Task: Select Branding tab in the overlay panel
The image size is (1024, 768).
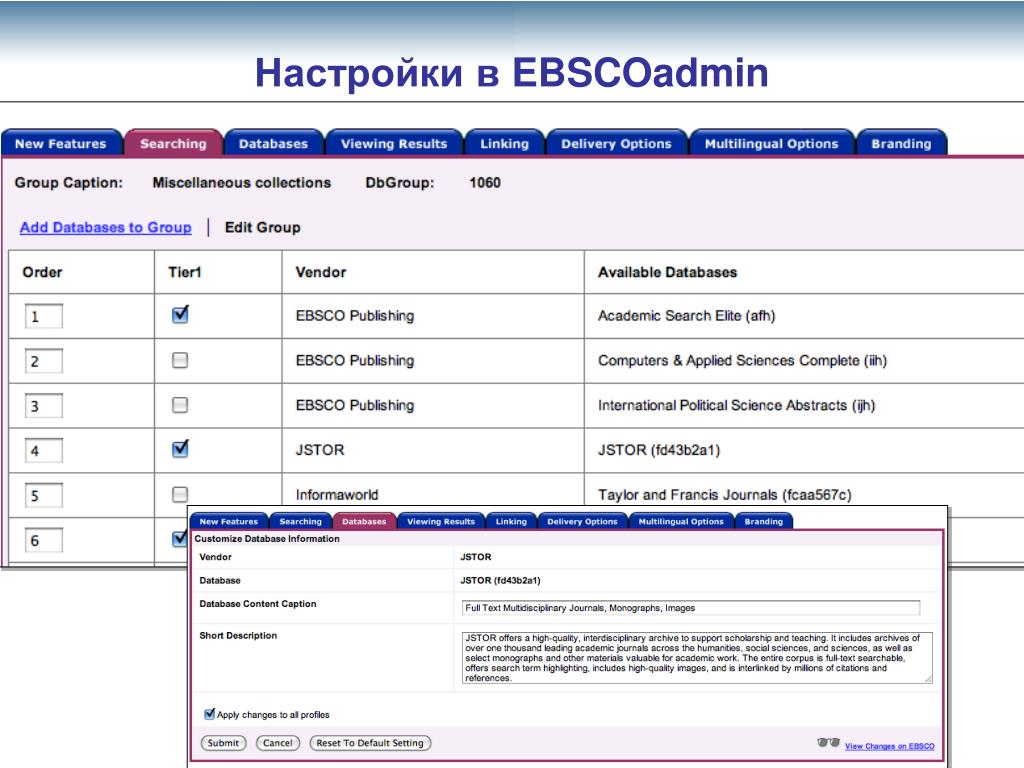Action: tap(763, 521)
